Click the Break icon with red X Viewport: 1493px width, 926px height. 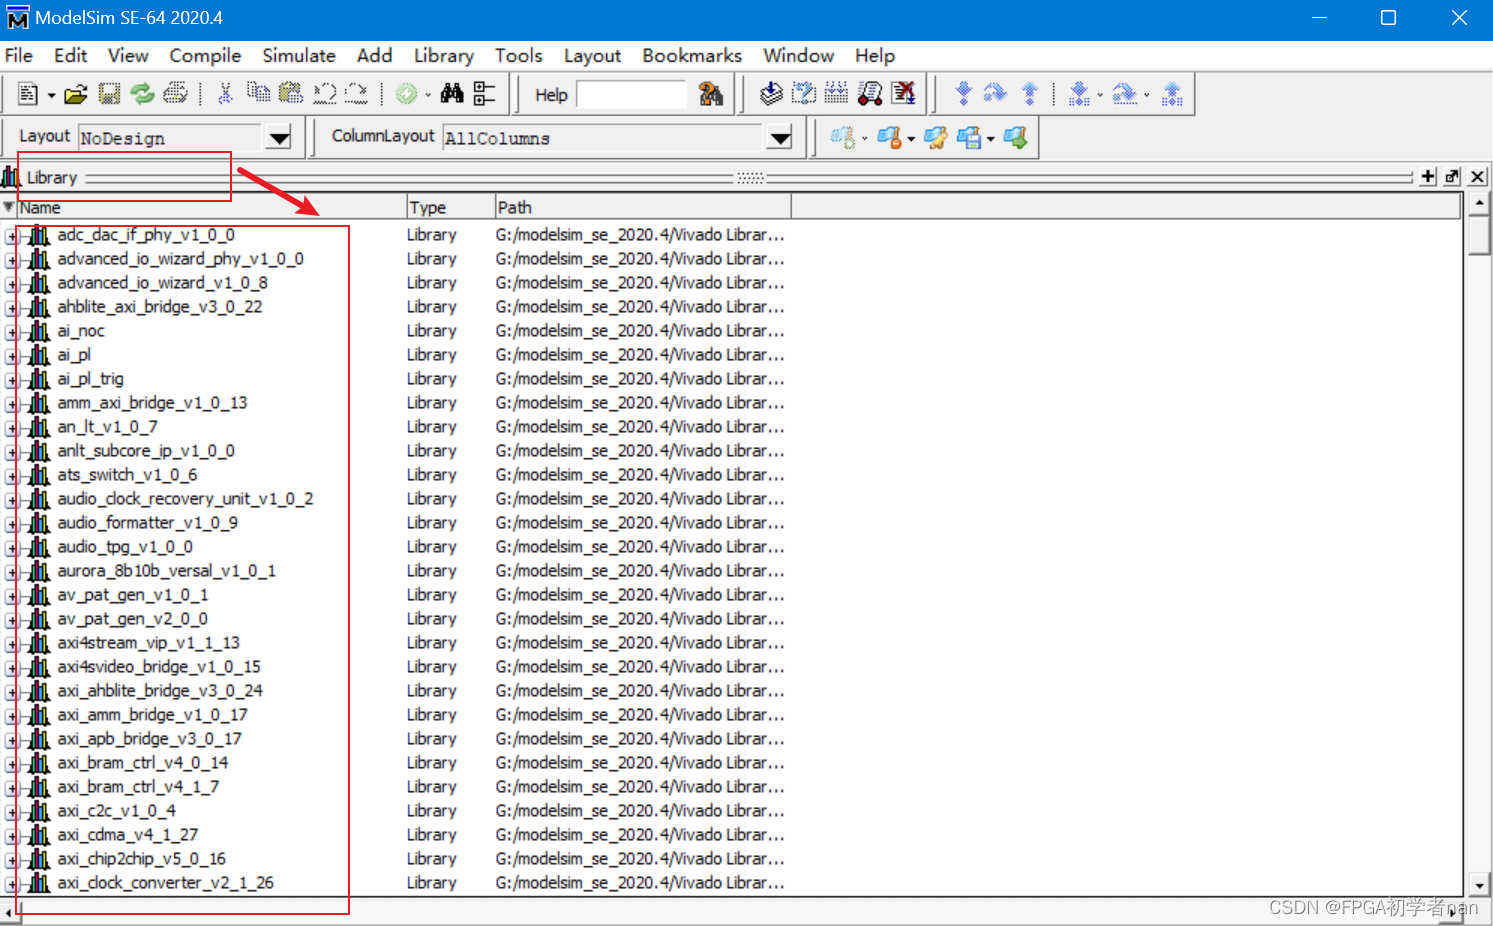click(903, 93)
